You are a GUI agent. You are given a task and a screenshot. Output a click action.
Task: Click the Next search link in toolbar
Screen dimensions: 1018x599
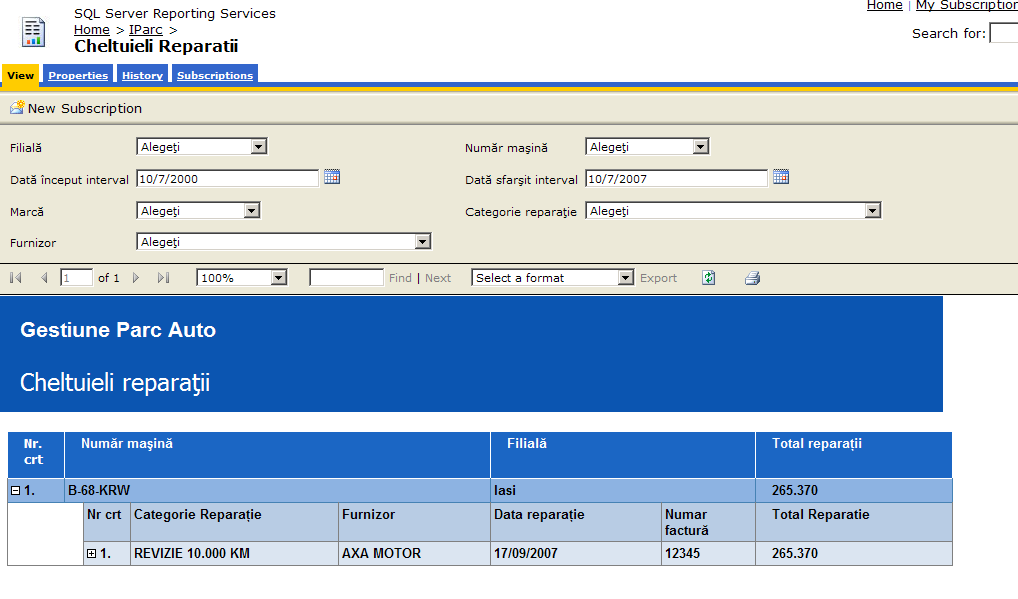click(438, 278)
